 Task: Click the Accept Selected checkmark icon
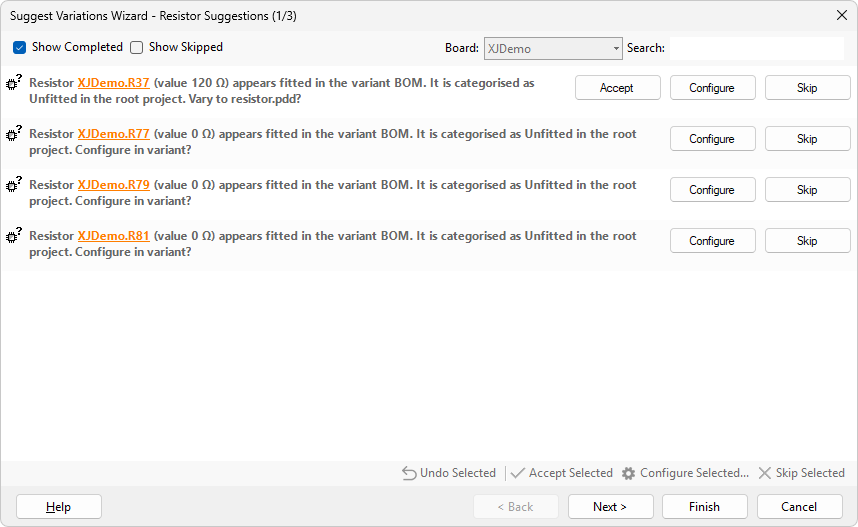pyautogui.click(x=518, y=473)
